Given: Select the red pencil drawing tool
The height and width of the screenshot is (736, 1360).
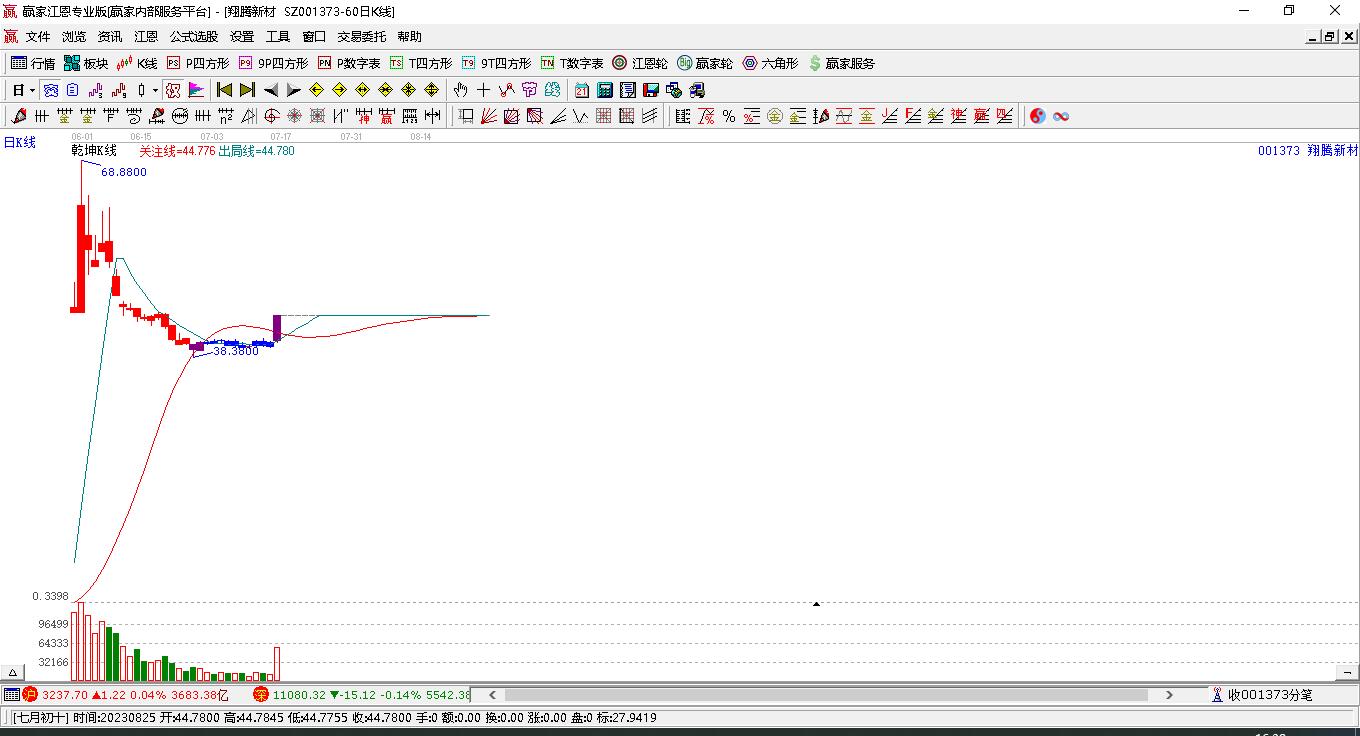Looking at the screenshot, I should 19,116.
